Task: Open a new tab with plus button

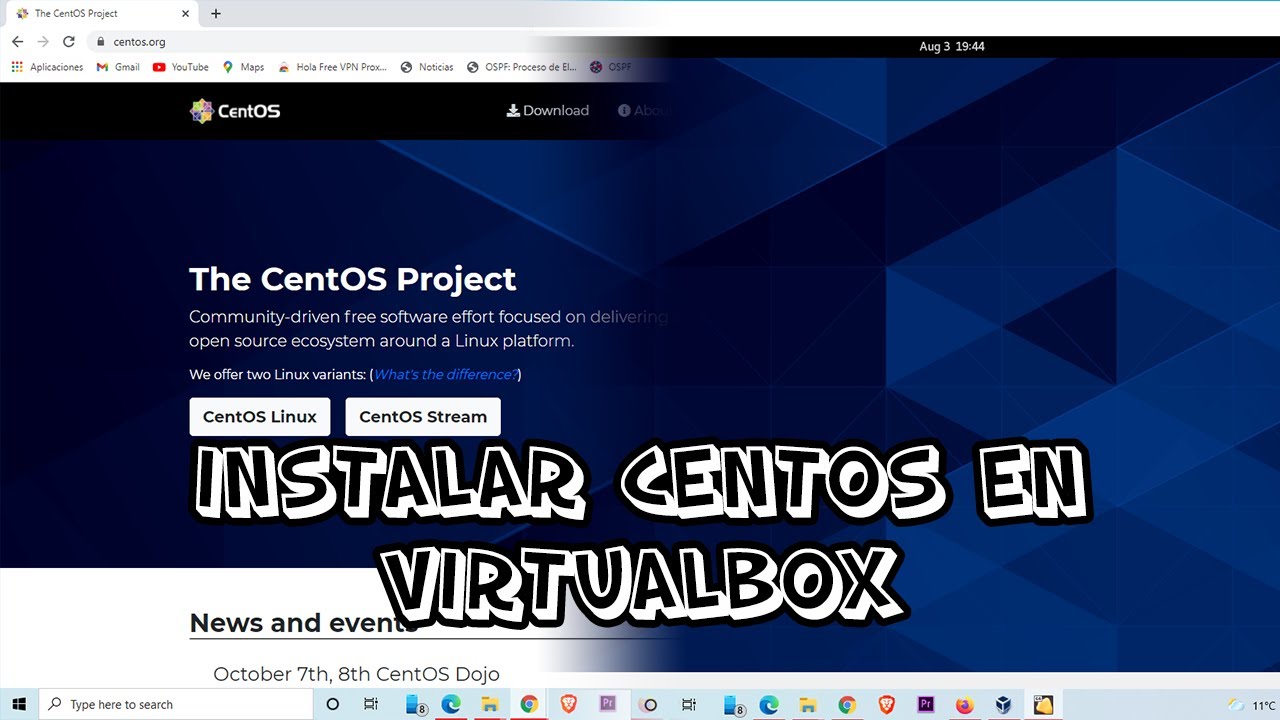Action: click(215, 14)
